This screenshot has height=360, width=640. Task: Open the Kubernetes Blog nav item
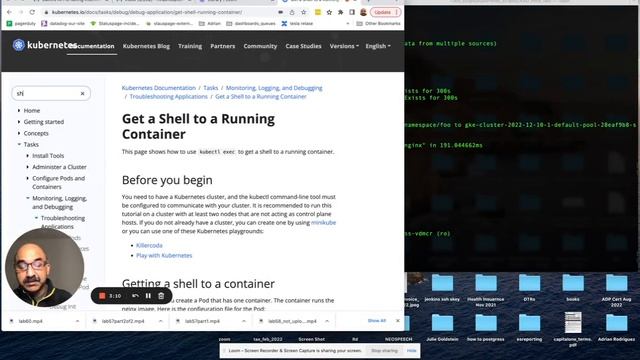[x=146, y=46]
